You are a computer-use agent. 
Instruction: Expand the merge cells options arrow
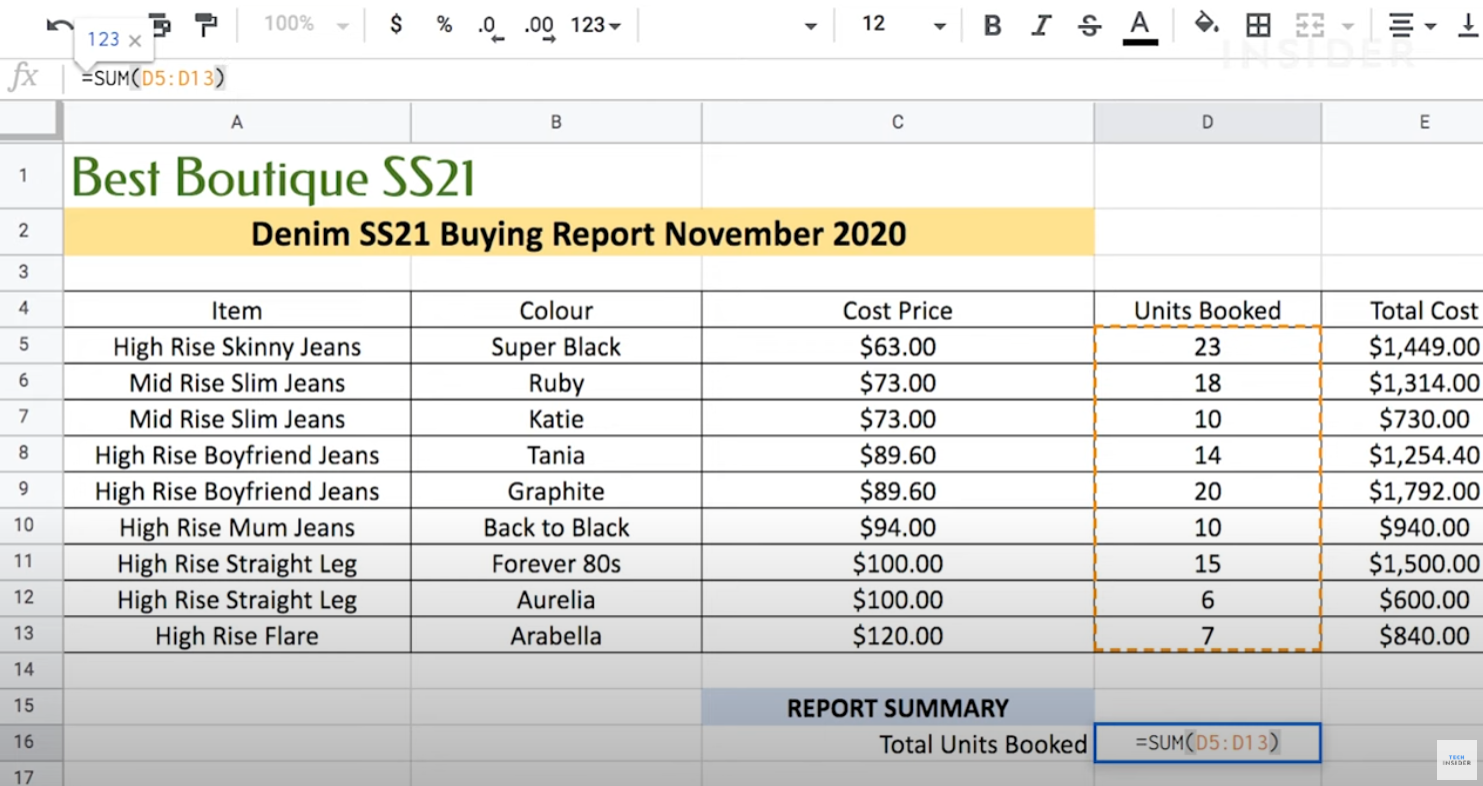coord(1348,26)
